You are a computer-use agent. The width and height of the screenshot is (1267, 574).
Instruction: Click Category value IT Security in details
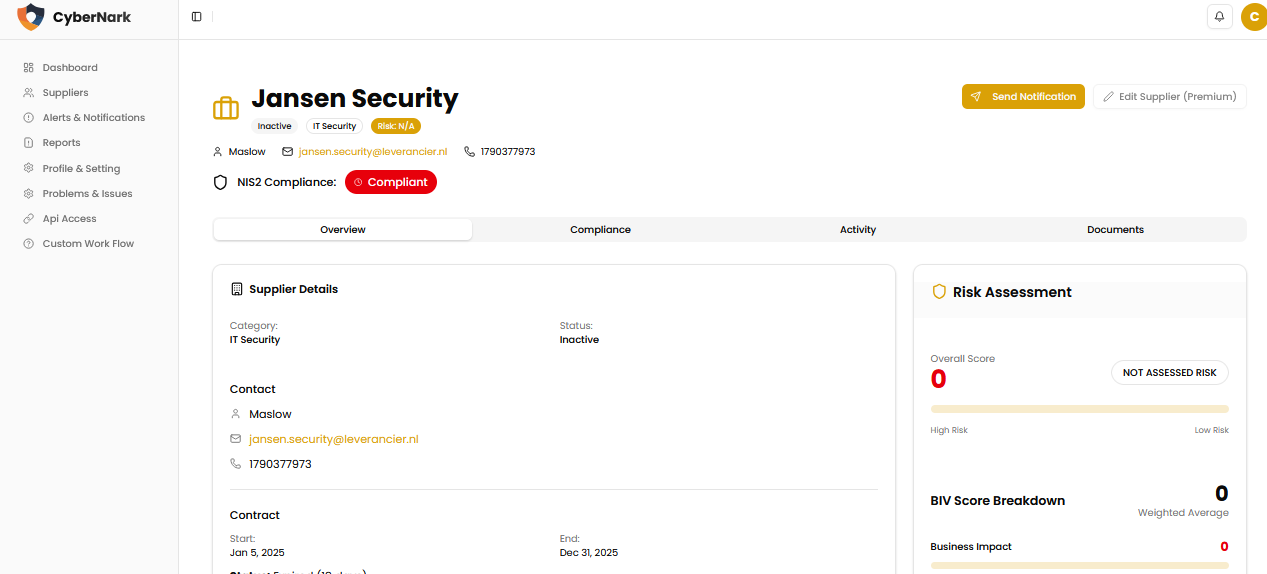pyautogui.click(x=255, y=340)
